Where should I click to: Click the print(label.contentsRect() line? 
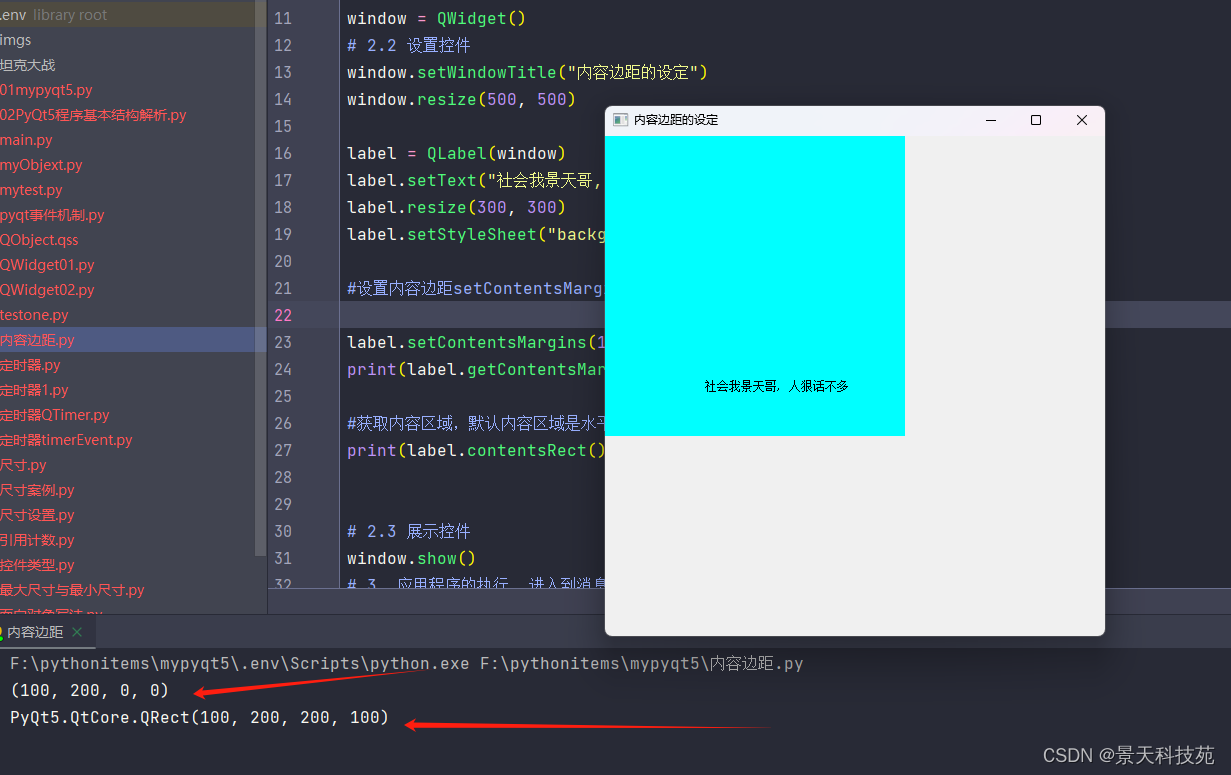tap(476, 450)
